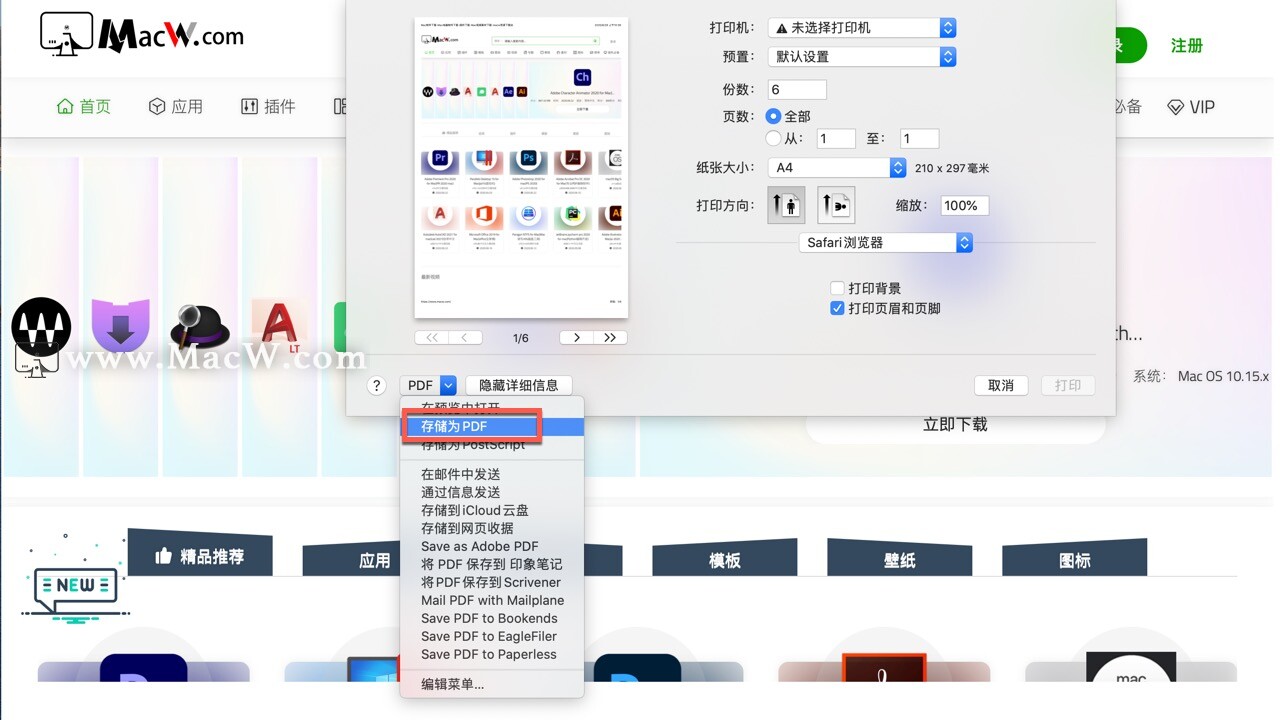This screenshot has width=1280, height=720.
Task: Choose 存储为PDF from the menu
Action: coord(492,427)
